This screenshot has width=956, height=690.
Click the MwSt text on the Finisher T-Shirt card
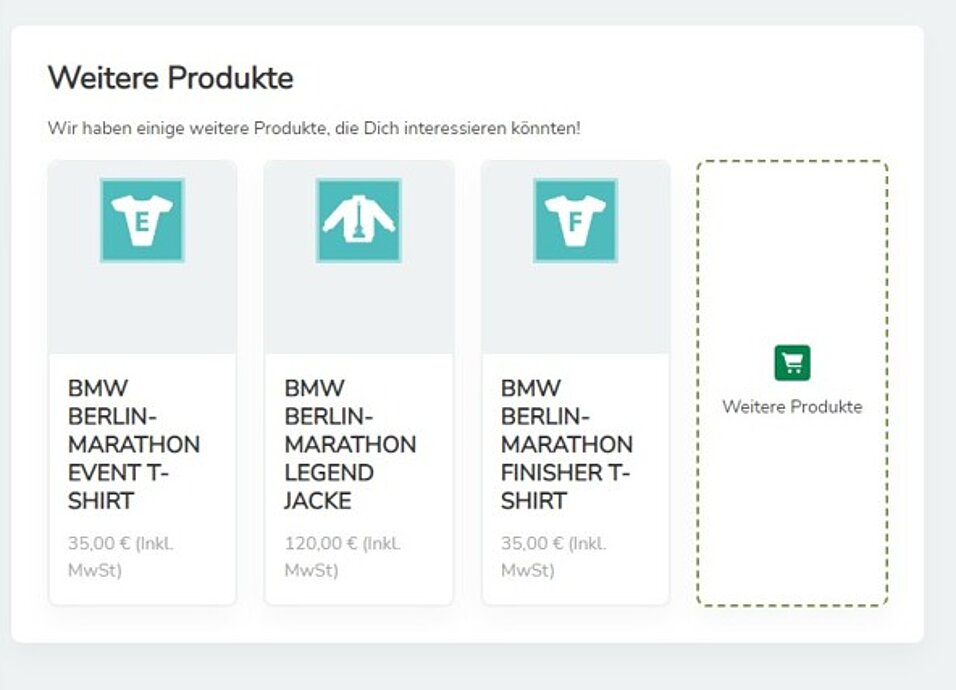pos(527,571)
